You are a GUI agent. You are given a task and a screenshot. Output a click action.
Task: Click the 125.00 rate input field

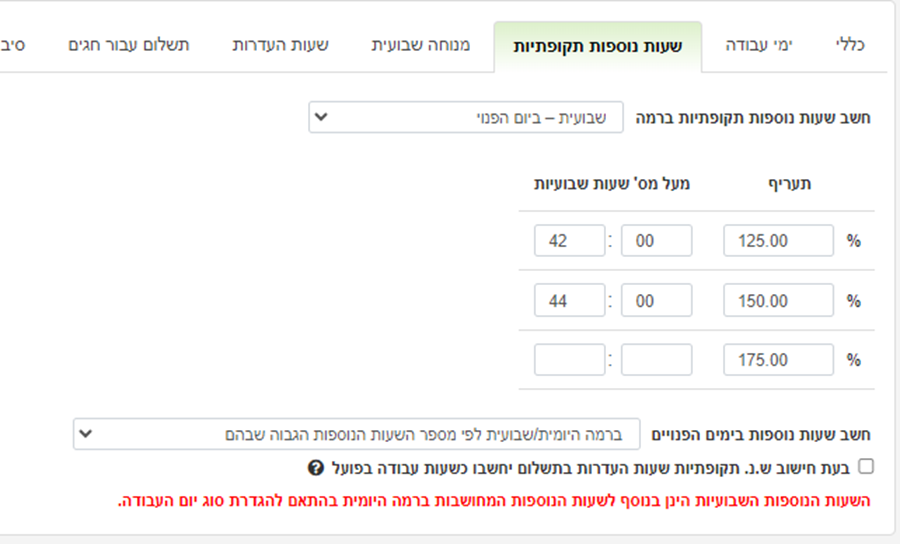tap(778, 240)
